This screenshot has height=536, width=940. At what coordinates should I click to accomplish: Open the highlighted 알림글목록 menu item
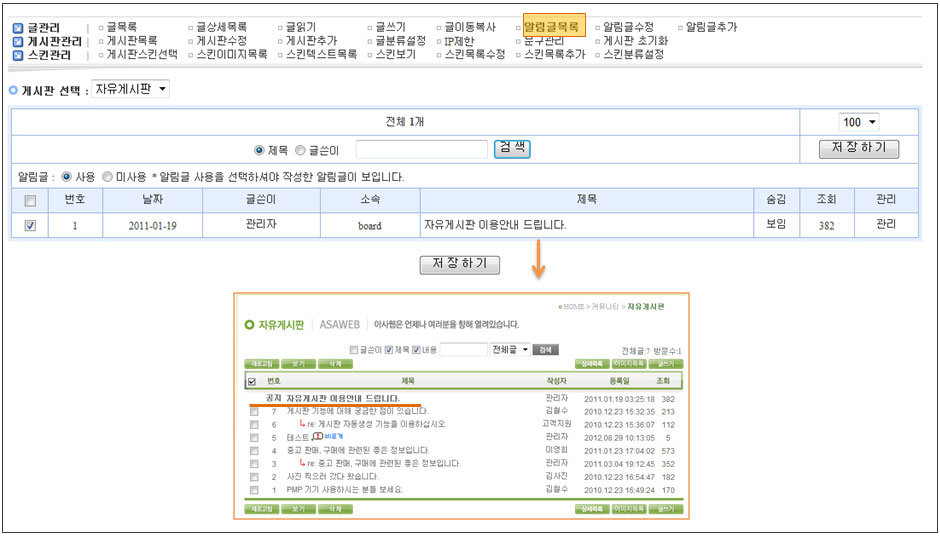(x=553, y=27)
